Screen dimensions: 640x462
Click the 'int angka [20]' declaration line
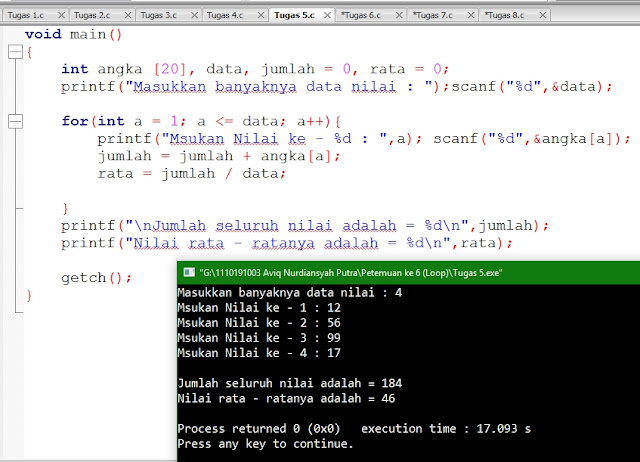[255, 69]
